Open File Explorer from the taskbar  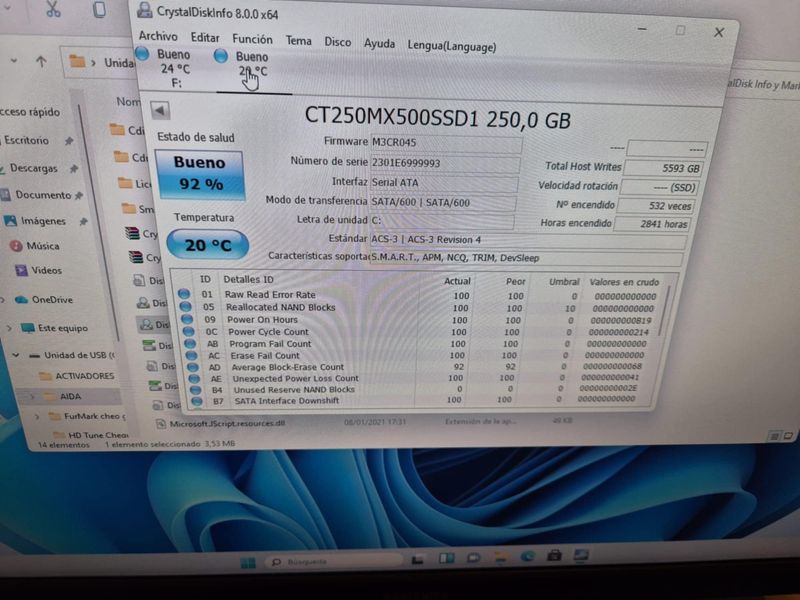(x=501, y=557)
